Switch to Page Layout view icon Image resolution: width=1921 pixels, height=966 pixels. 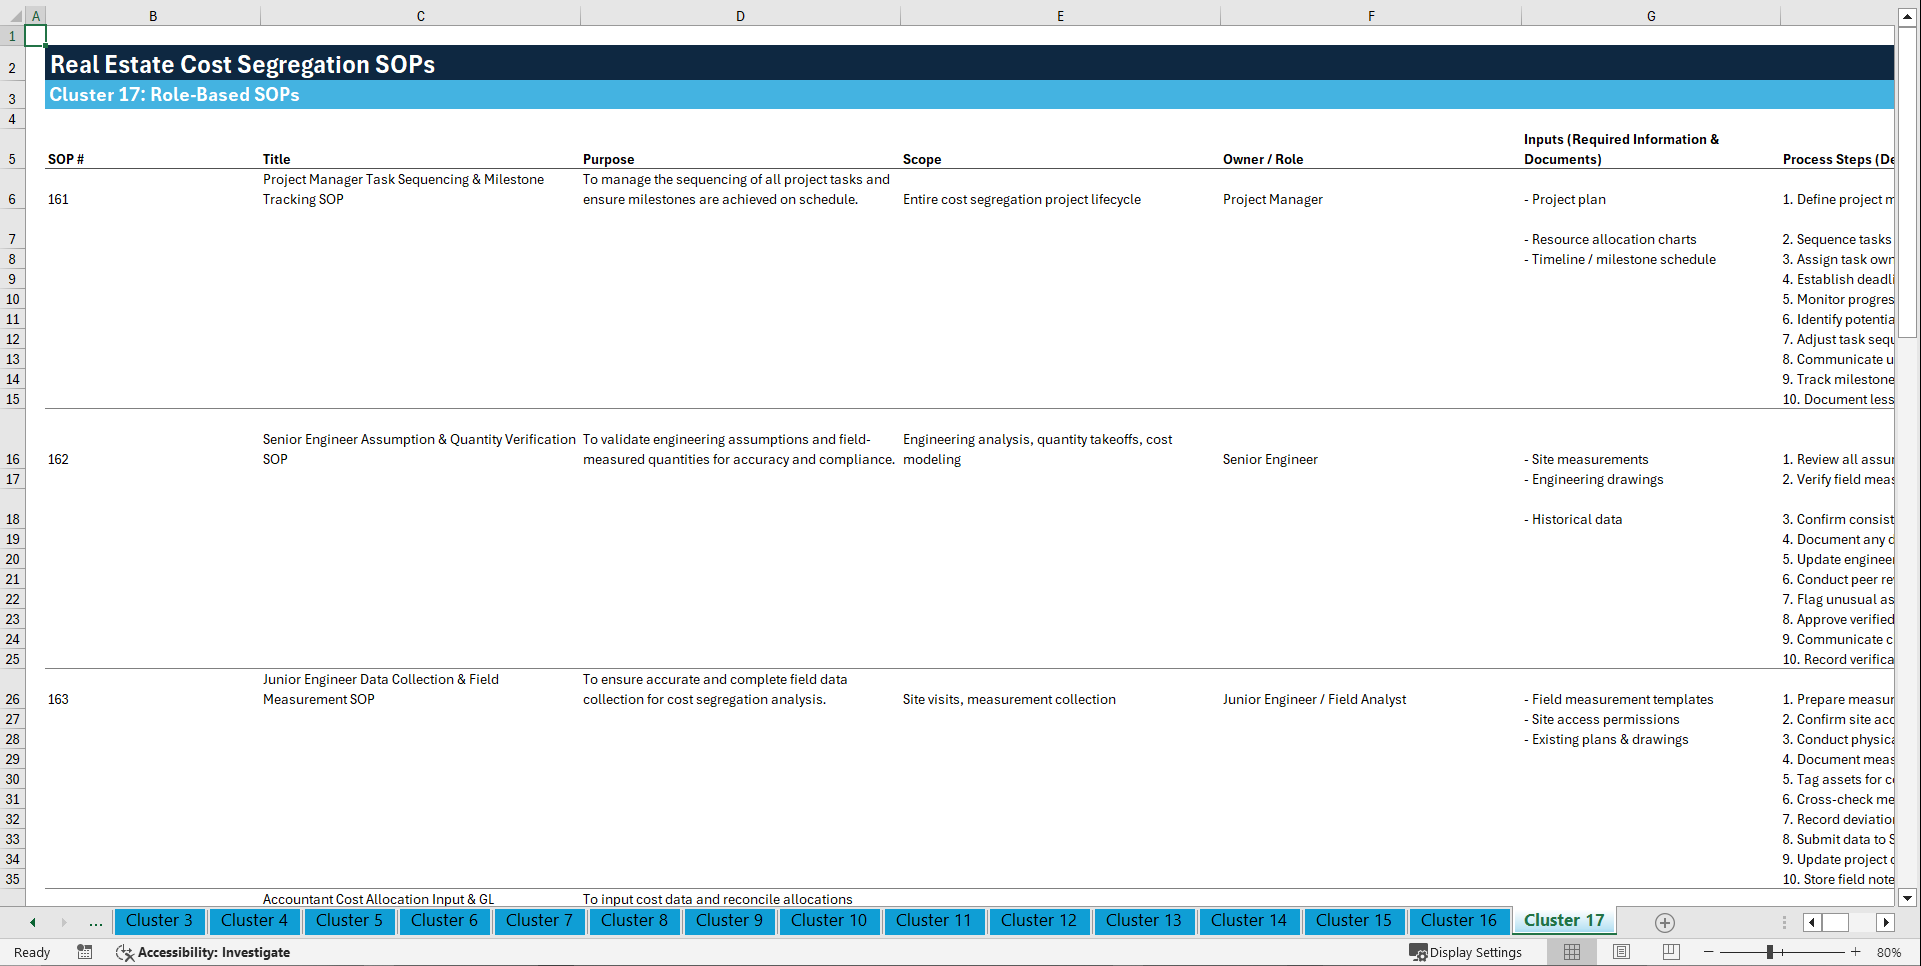click(x=1621, y=952)
